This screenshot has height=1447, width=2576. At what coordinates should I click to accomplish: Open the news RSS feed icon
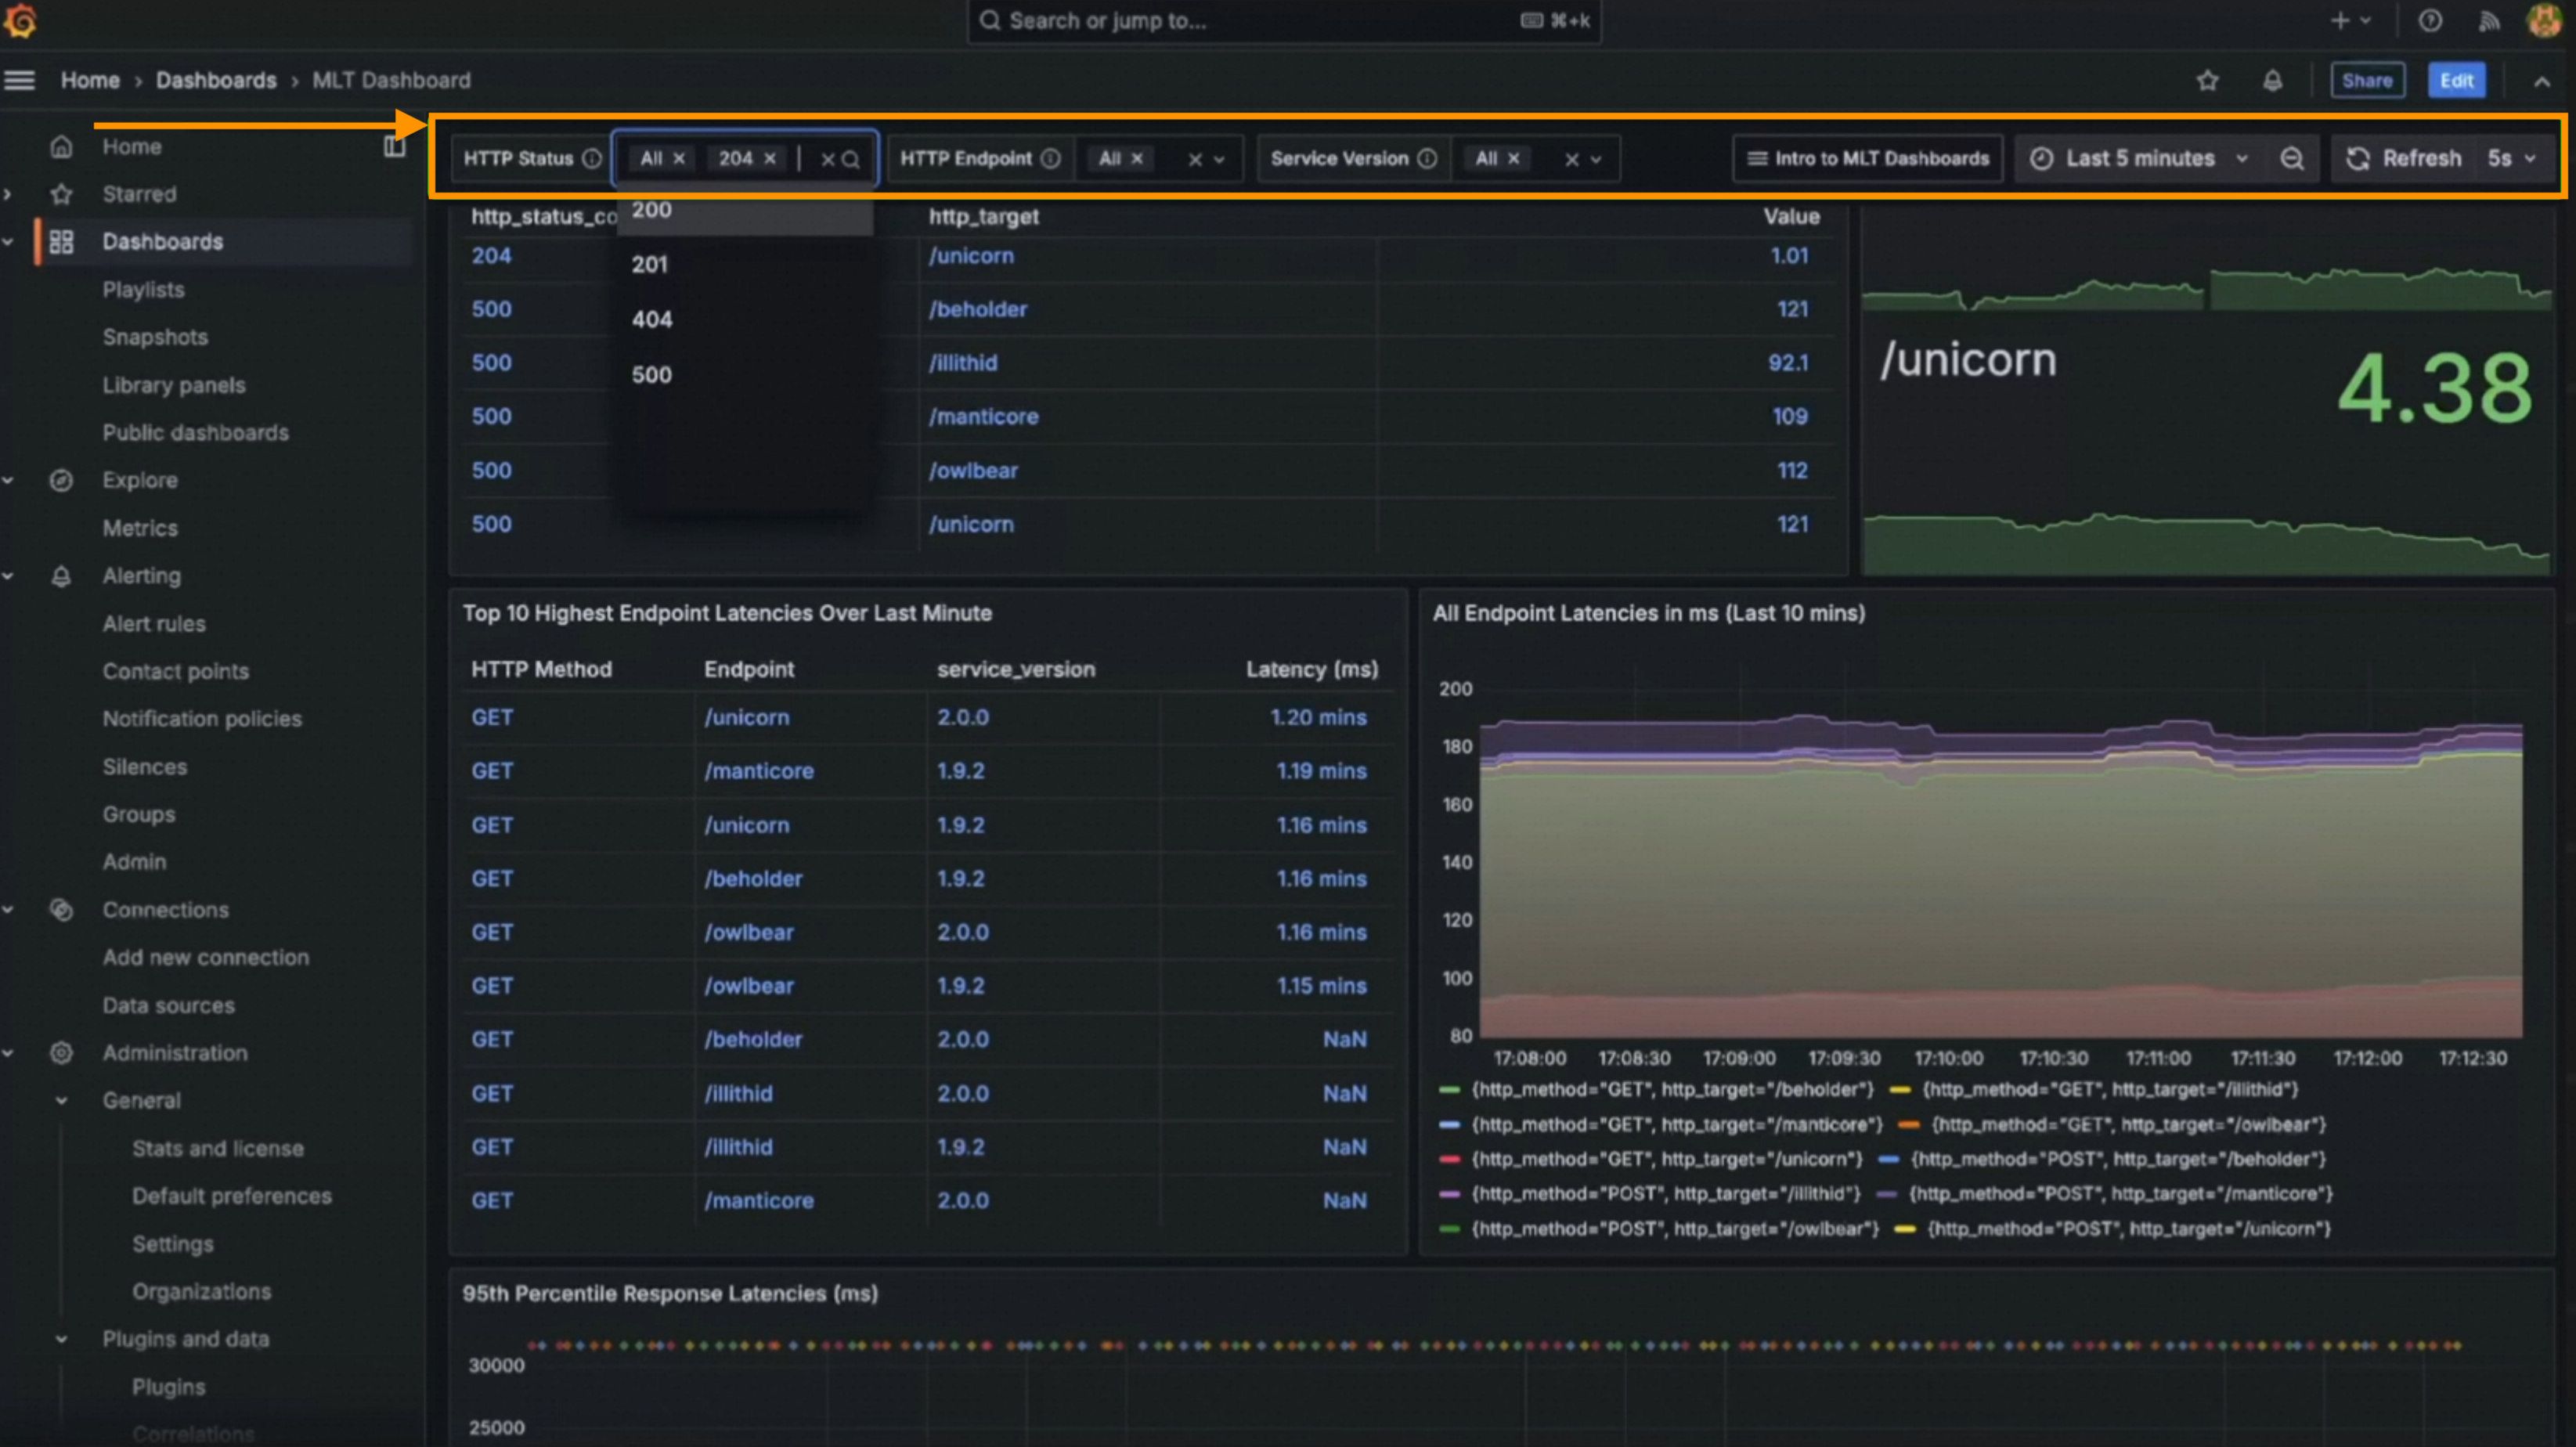pos(2489,21)
